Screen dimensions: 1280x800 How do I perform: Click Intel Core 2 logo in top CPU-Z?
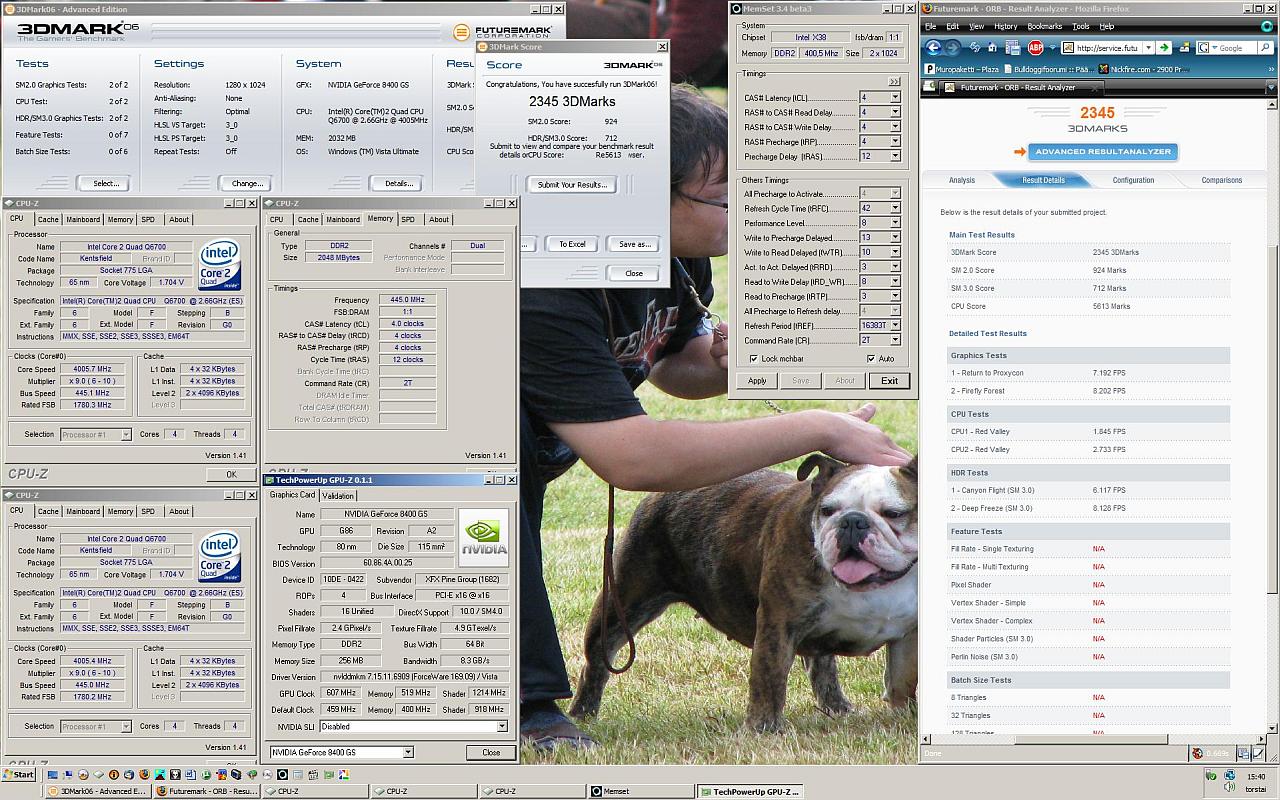point(219,262)
